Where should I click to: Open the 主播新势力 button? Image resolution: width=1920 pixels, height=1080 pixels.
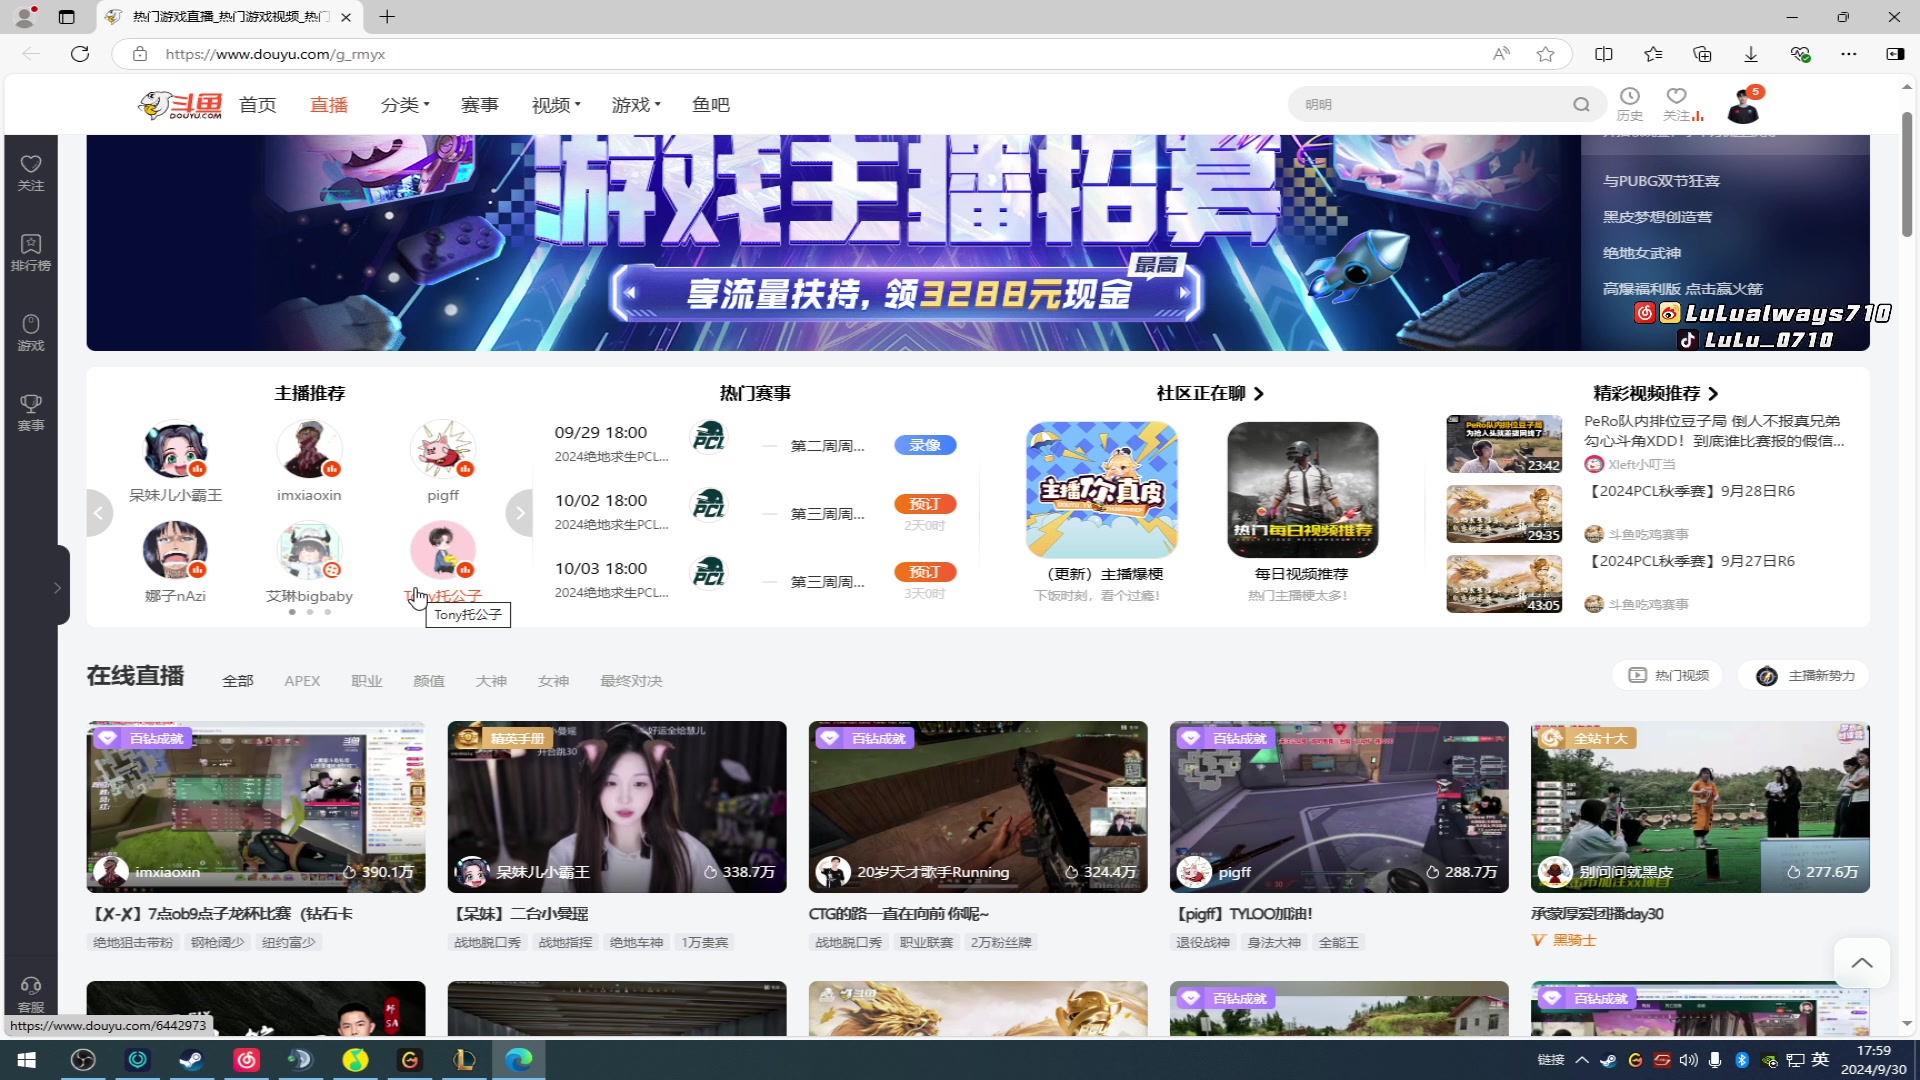tap(1804, 676)
